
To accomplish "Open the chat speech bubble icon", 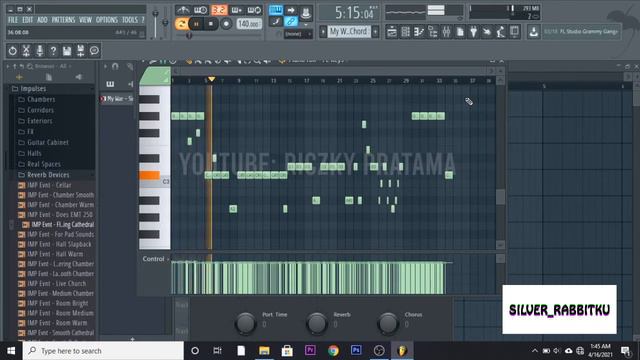I will coord(94,51).
